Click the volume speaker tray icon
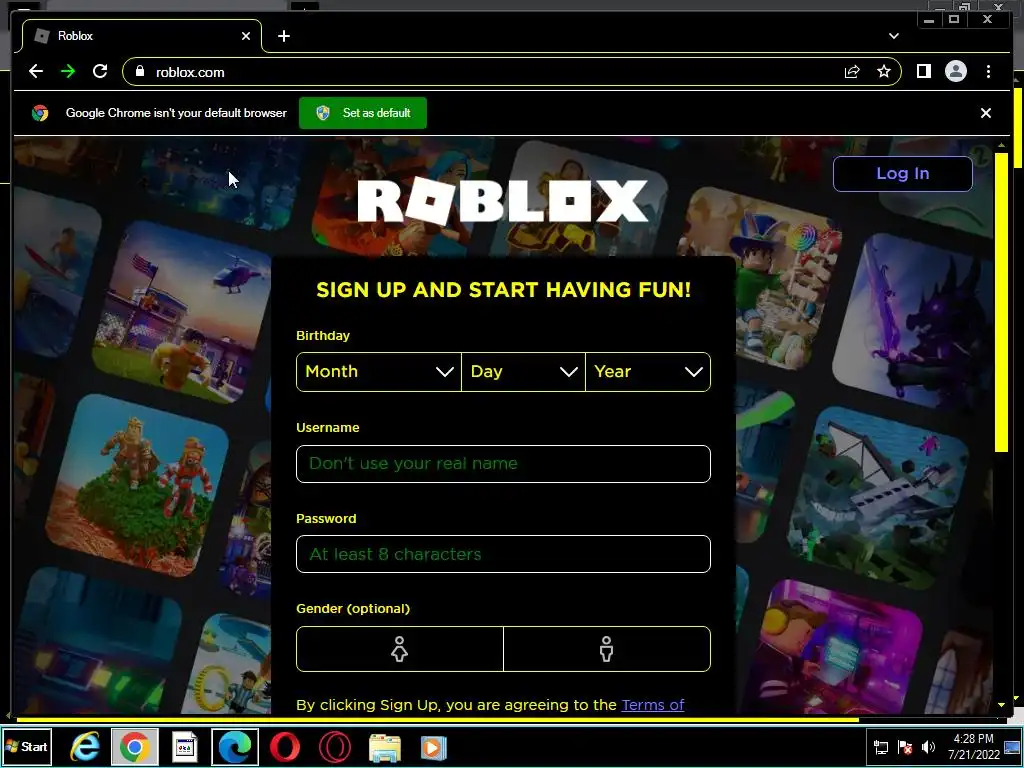 point(928,746)
